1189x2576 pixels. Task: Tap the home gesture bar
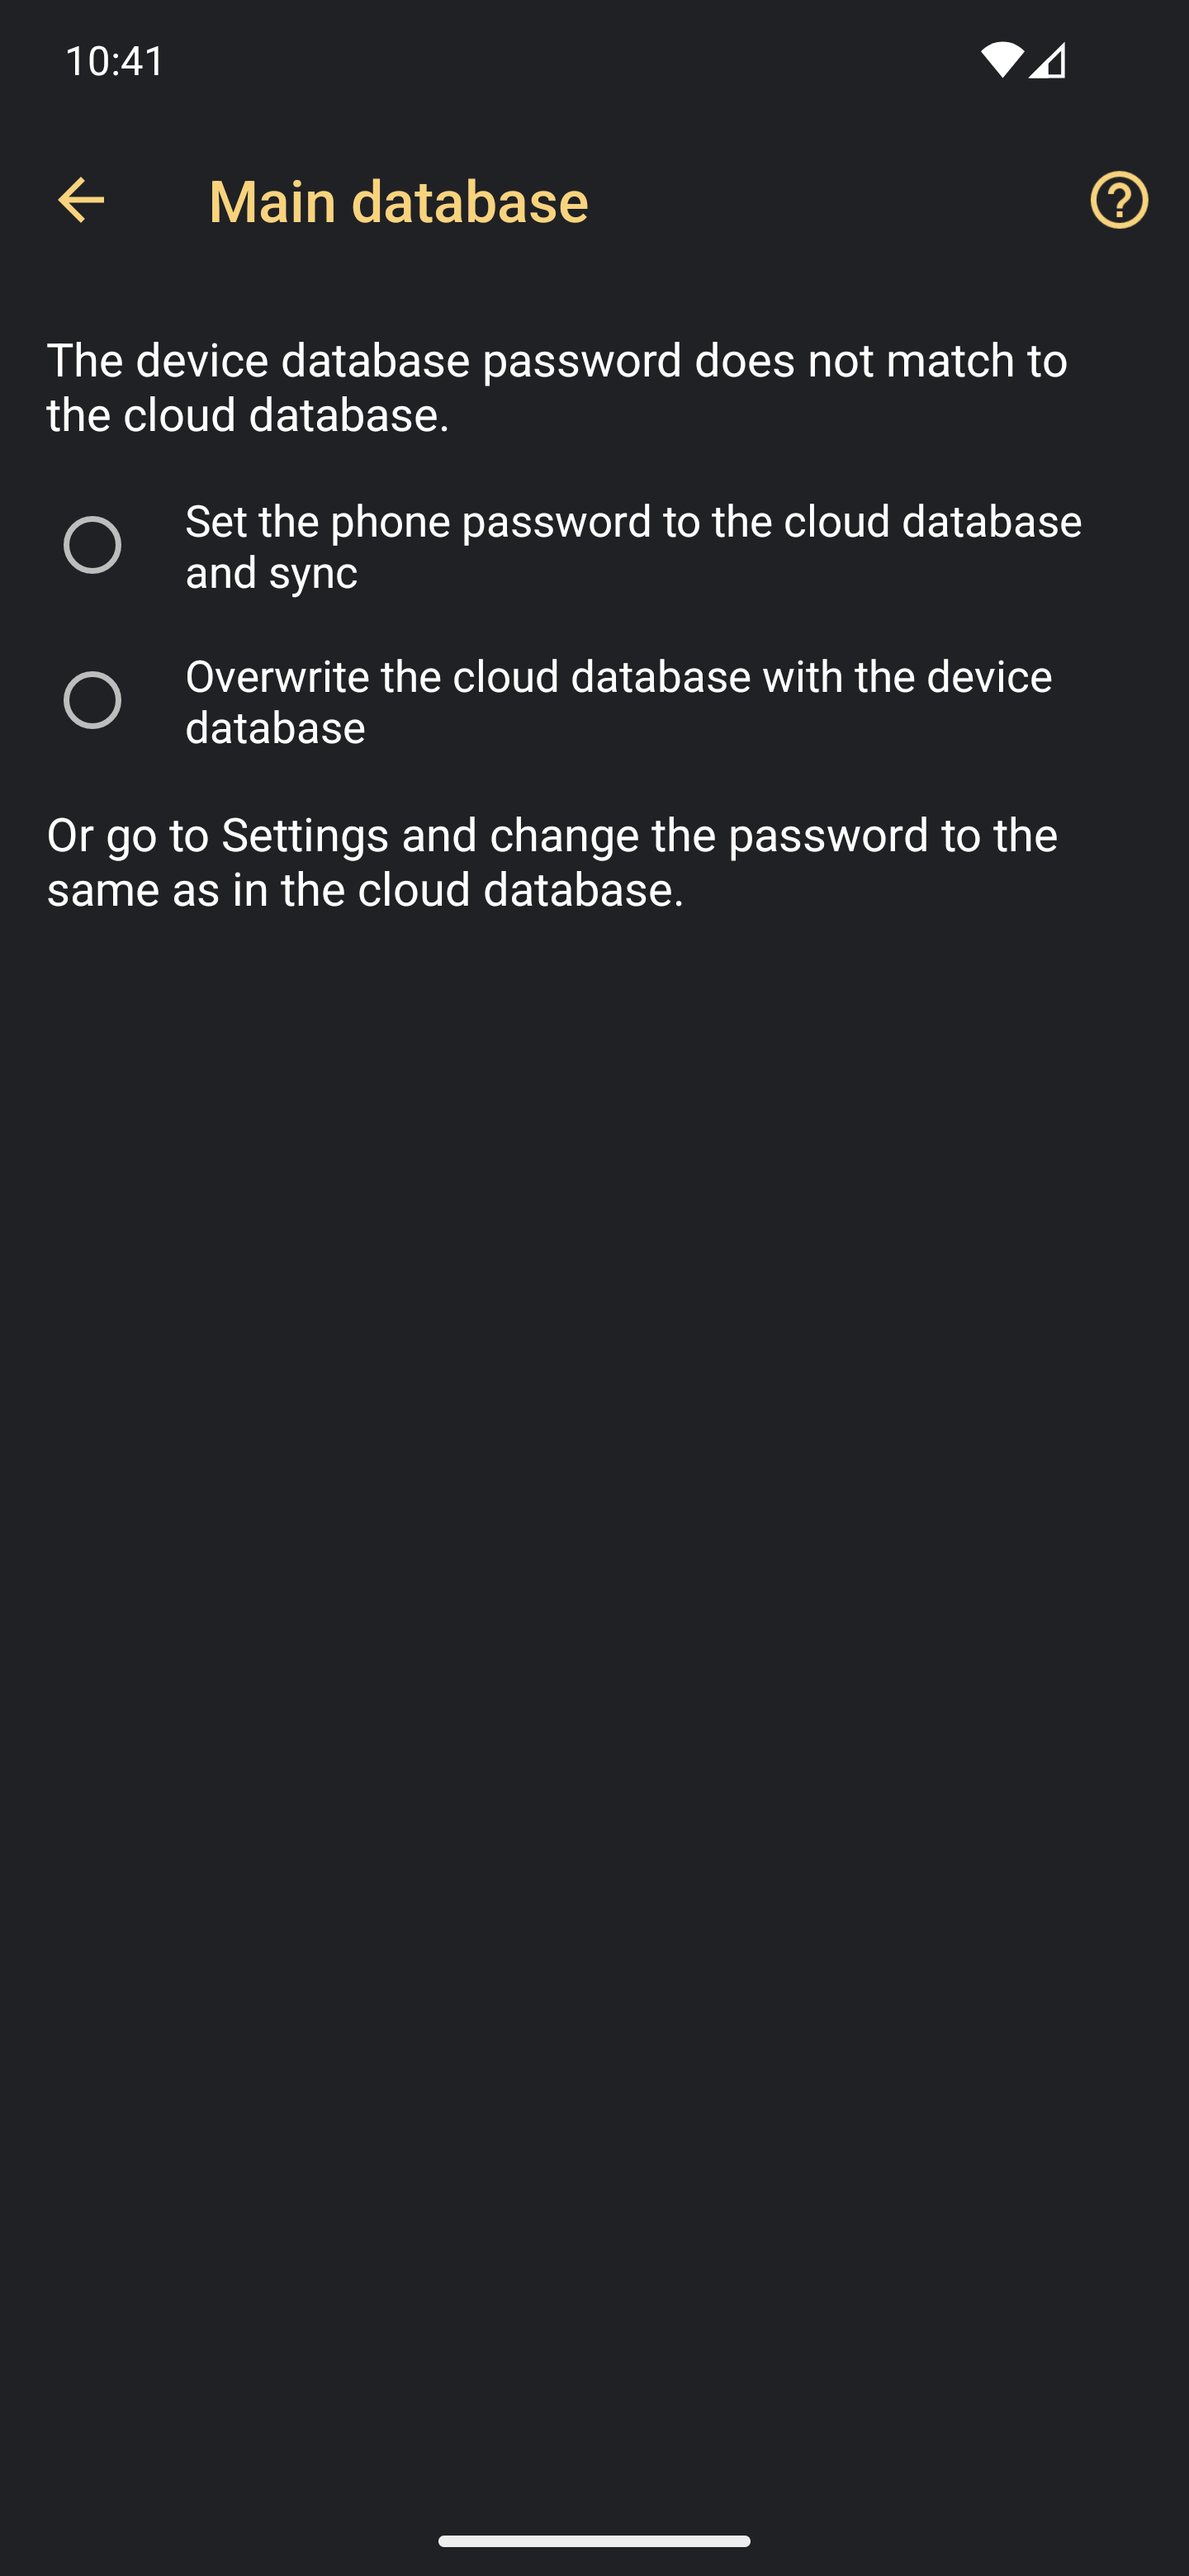click(594, 2541)
